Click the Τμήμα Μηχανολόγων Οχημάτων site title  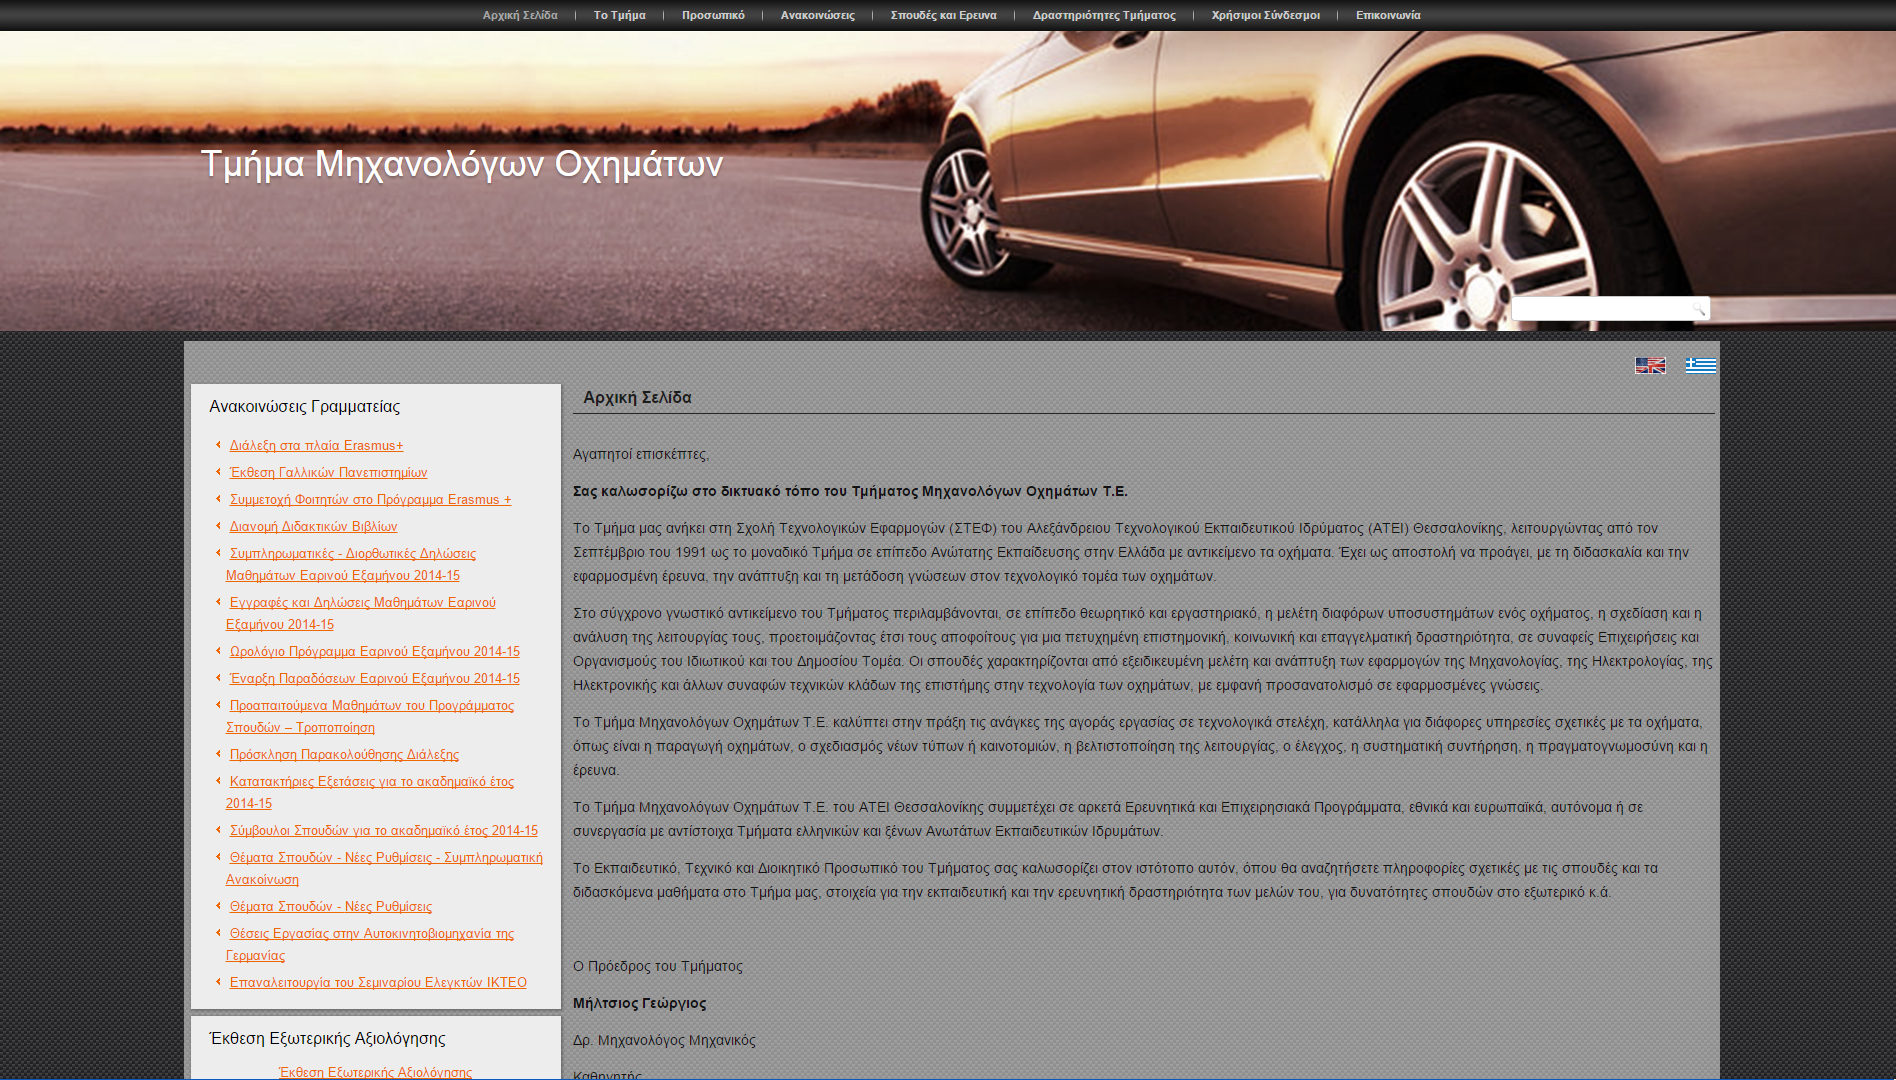point(461,164)
